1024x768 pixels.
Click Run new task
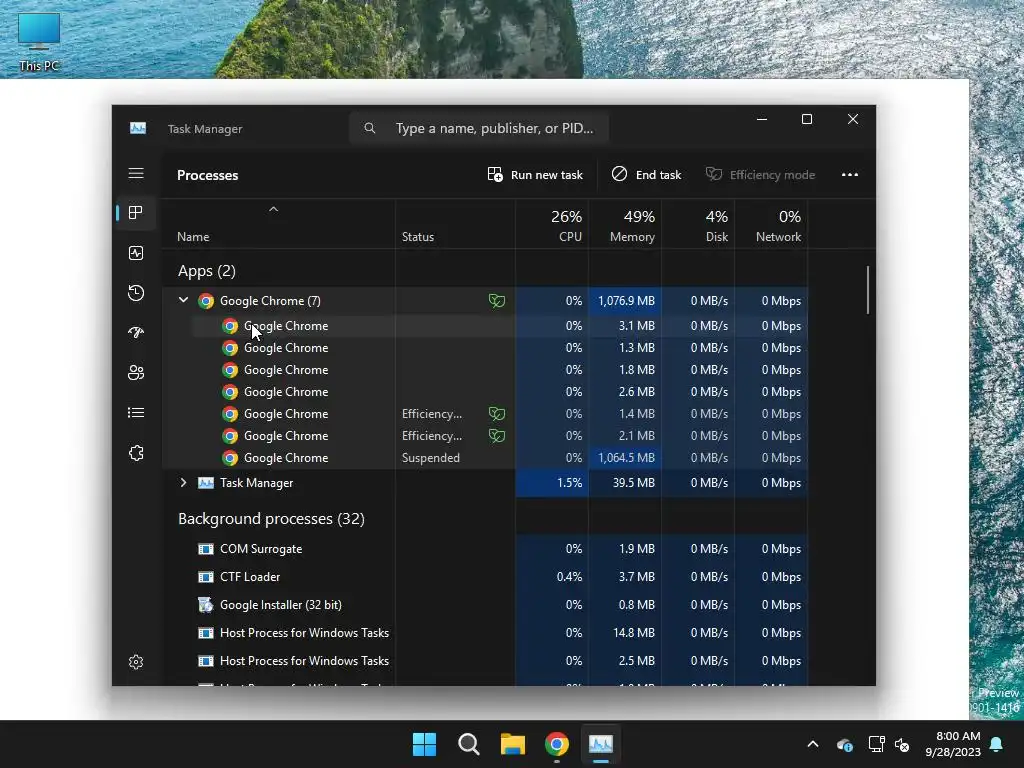535,174
